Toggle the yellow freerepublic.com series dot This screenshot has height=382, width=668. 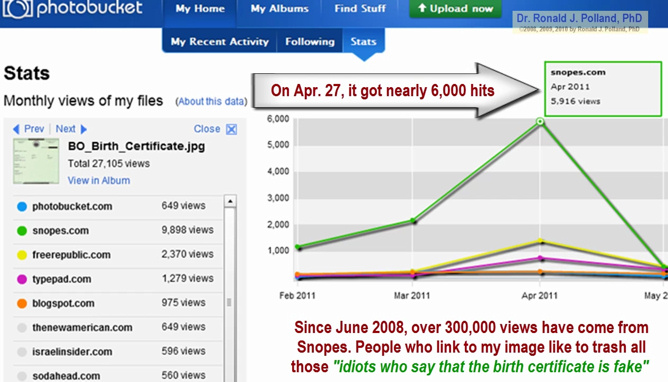tap(22, 255)
